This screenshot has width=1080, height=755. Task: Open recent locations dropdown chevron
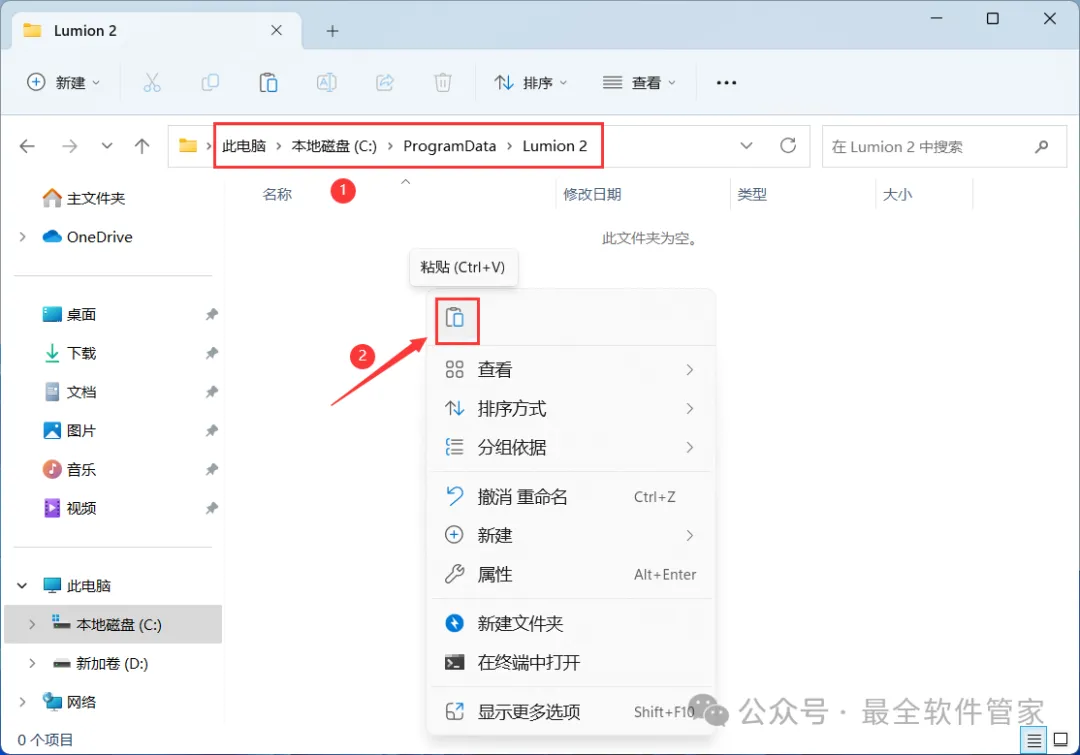[x=107, y=146]
